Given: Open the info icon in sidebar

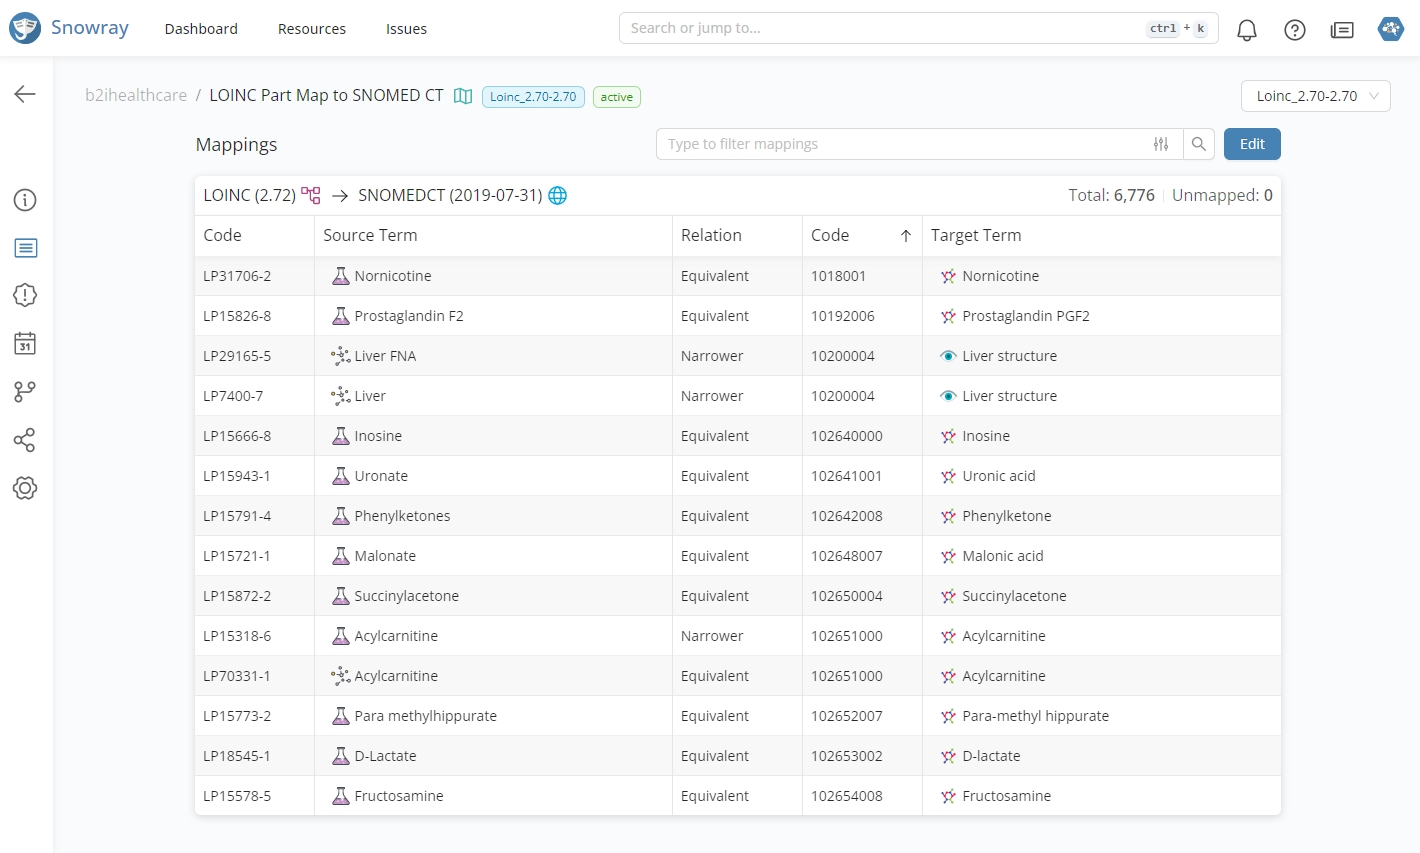Looking at the screenshot, I should (x=25, y=200).
